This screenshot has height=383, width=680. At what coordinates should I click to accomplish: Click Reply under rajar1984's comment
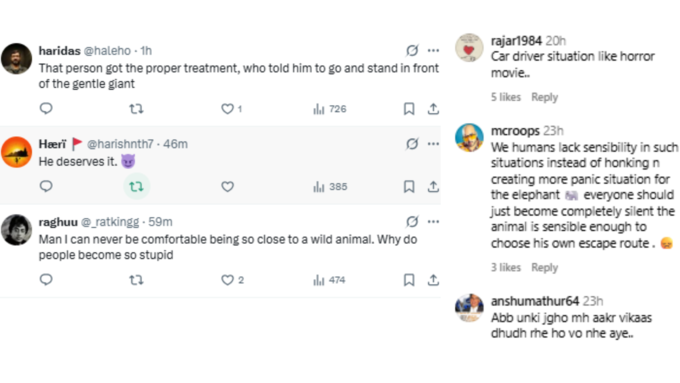(545, 97)
